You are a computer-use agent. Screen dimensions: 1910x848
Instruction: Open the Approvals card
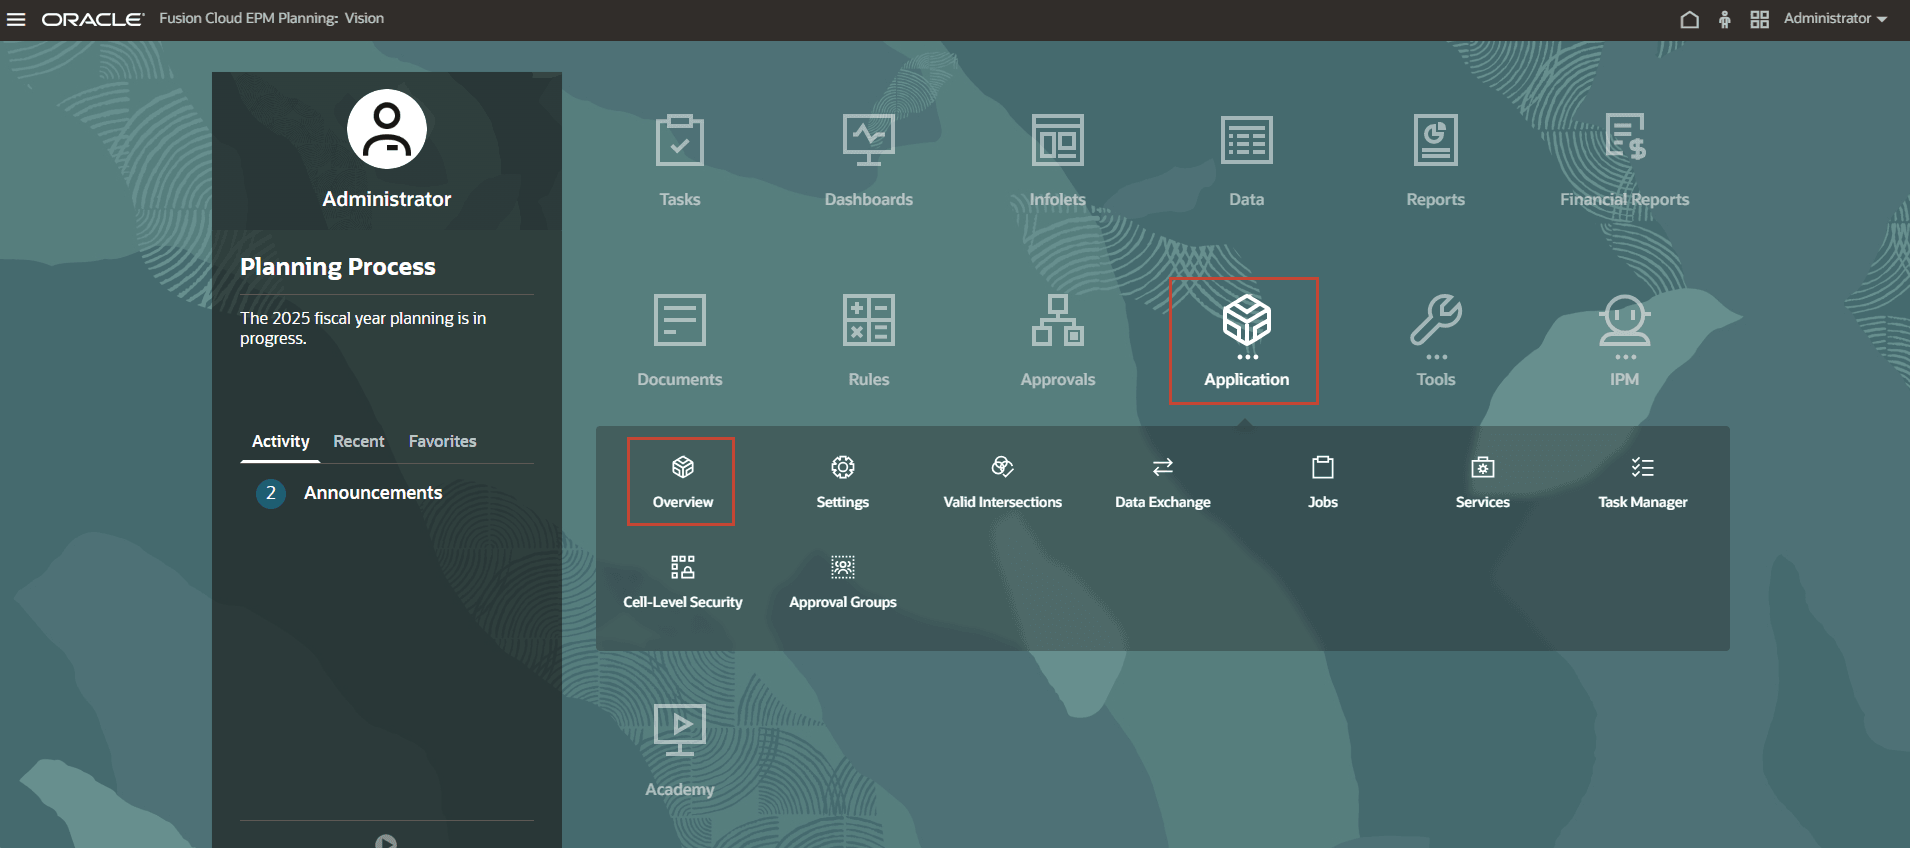click(1058, 340)
